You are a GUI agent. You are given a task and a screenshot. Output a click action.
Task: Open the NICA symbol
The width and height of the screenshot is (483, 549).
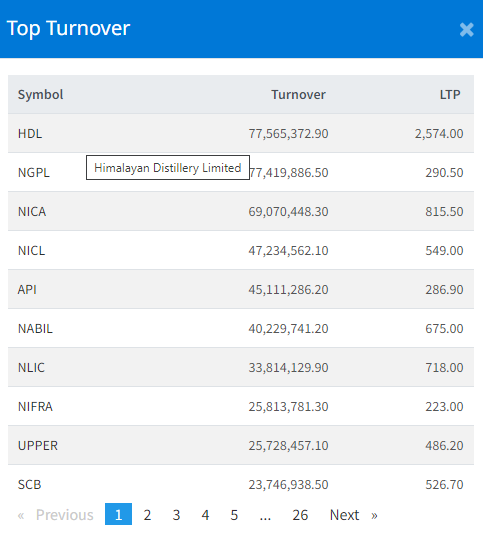32,212
